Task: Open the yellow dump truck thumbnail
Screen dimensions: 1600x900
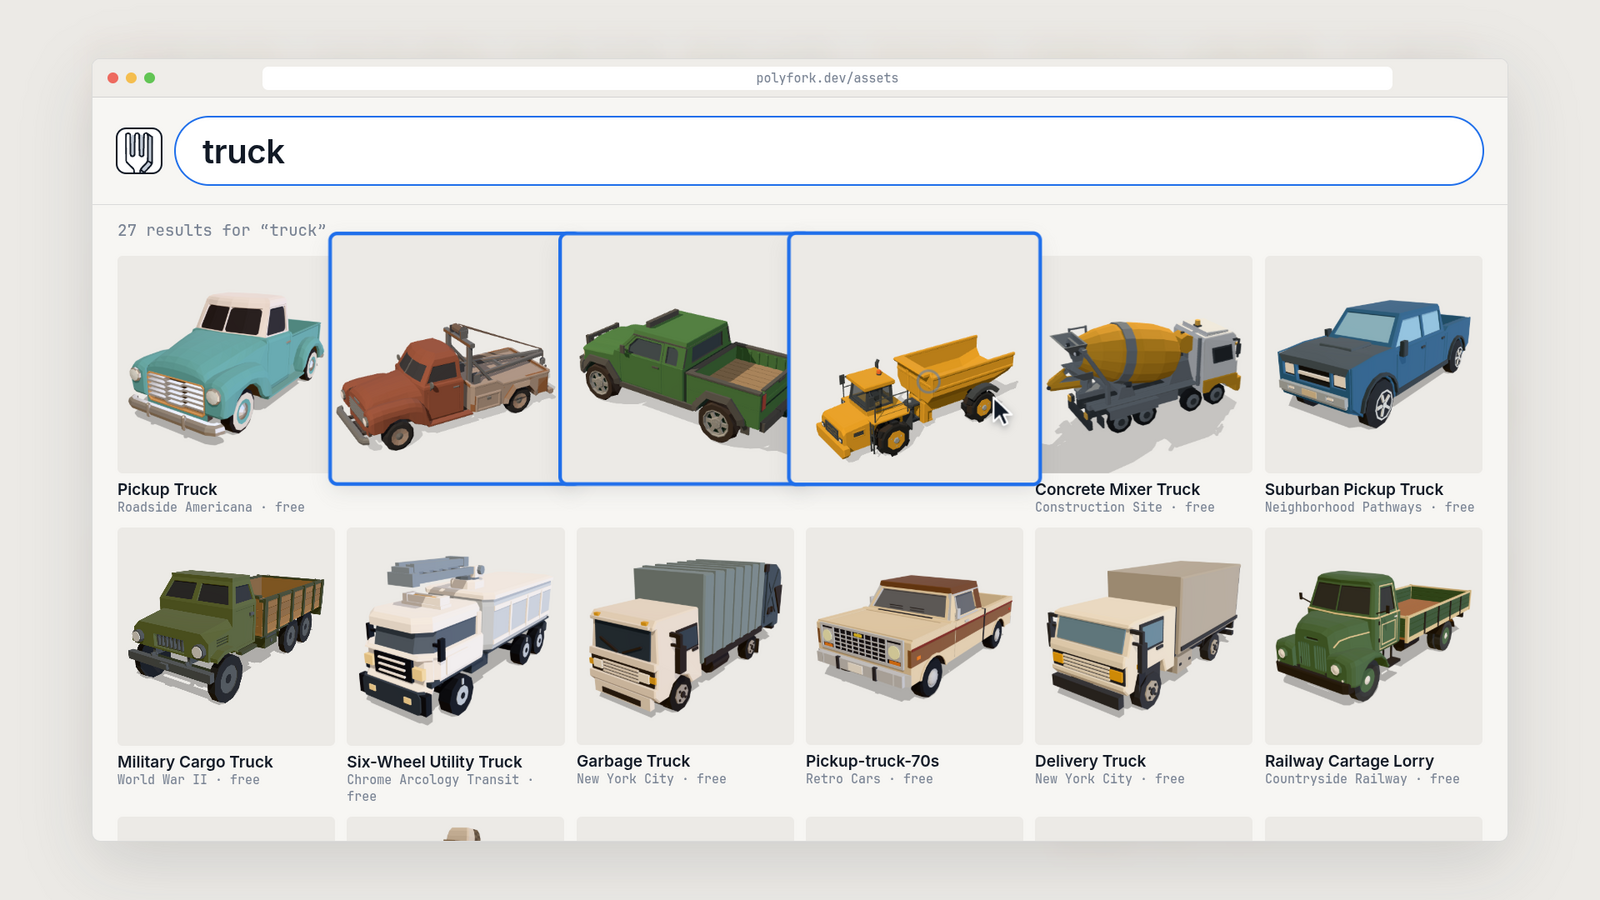Action: [x=915, y=359]
